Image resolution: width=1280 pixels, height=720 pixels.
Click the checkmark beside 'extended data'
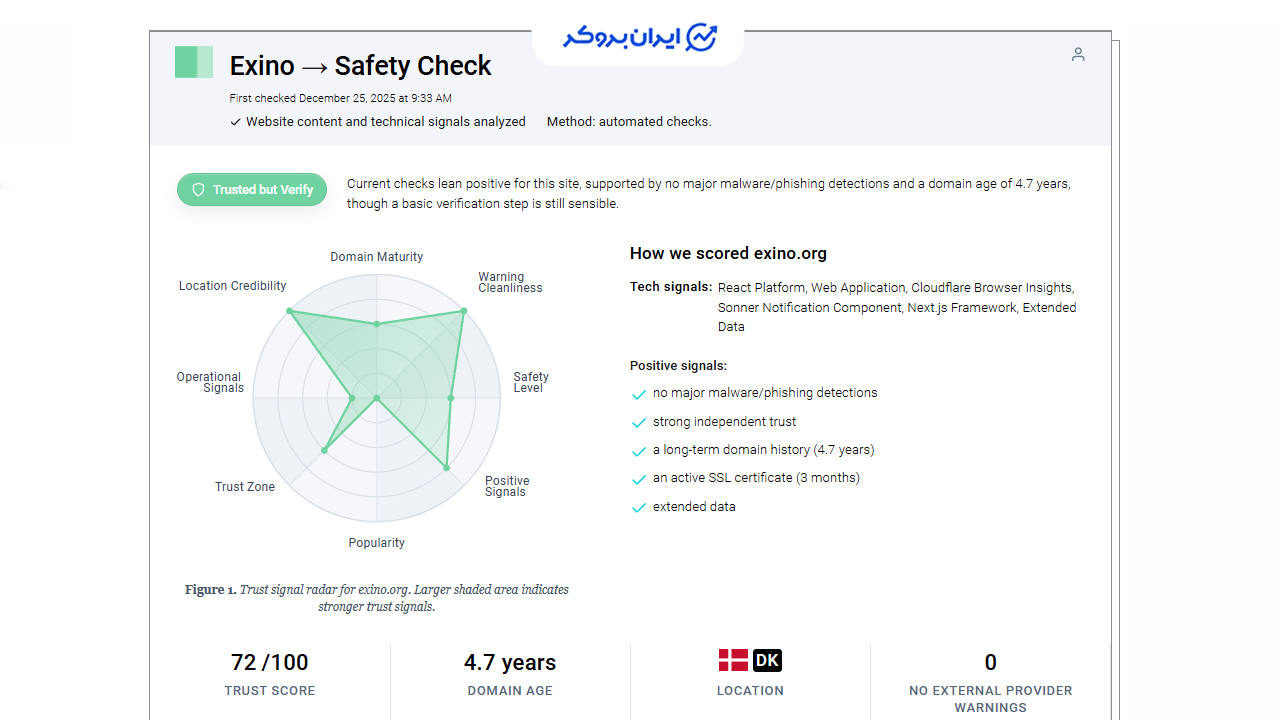639,508
